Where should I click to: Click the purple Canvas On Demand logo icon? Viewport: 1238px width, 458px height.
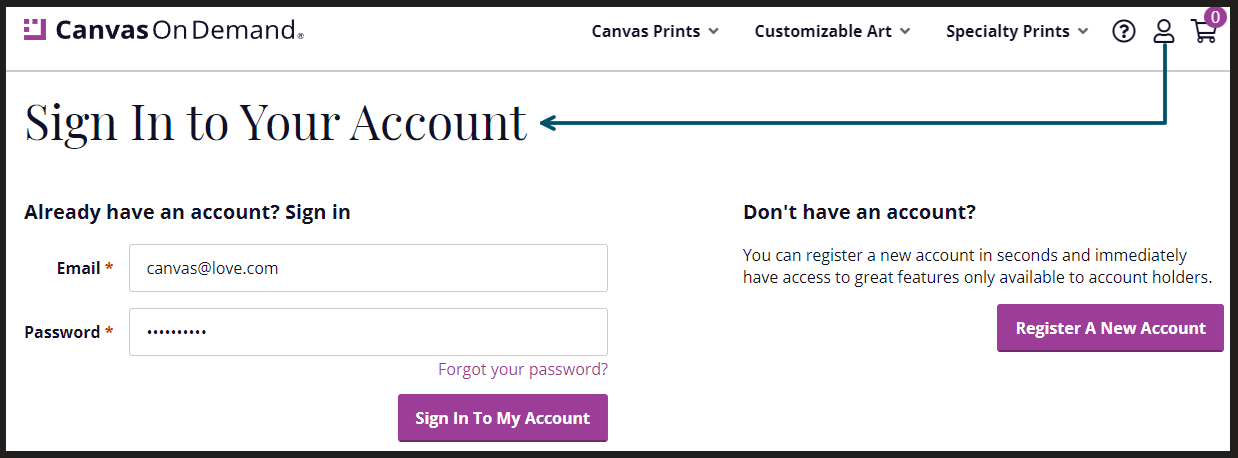coord(35,30)
